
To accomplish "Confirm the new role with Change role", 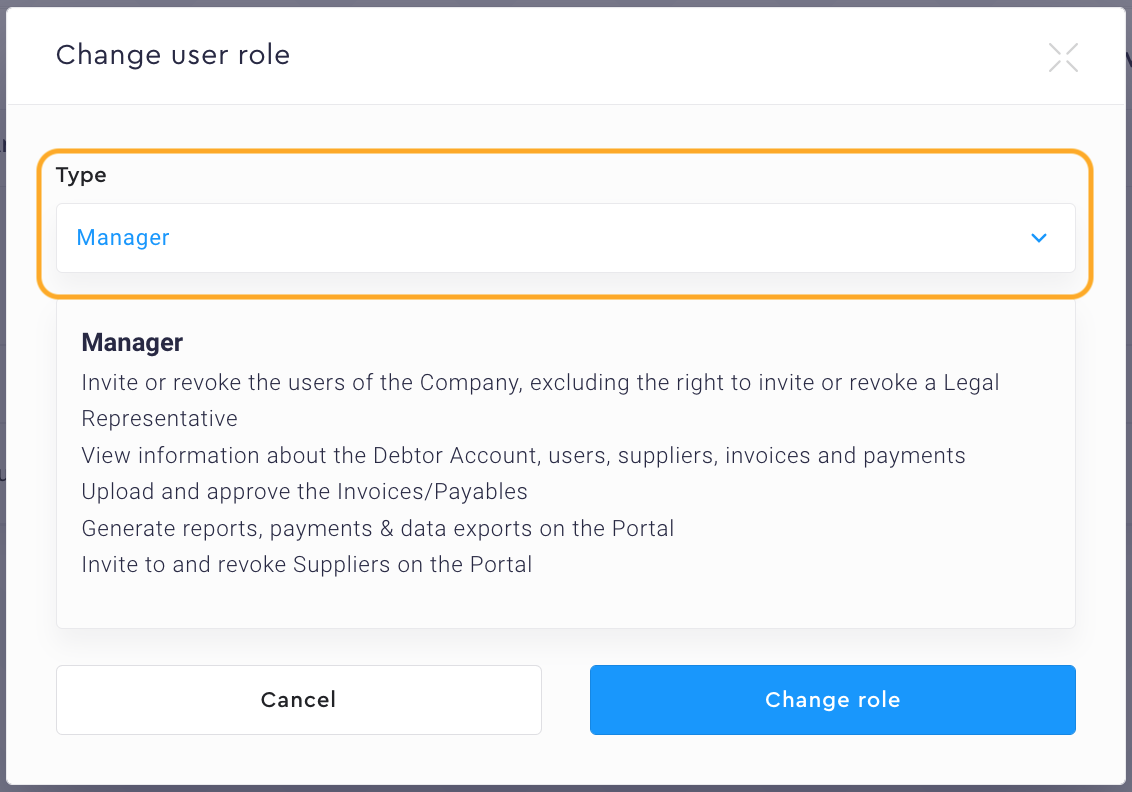I will click(x=833, y=700).
